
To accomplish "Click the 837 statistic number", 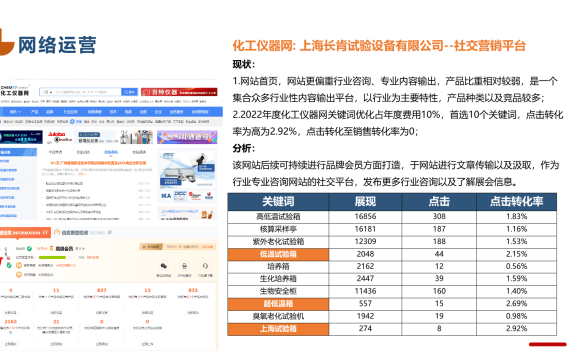I will click(x=101, y=290).
